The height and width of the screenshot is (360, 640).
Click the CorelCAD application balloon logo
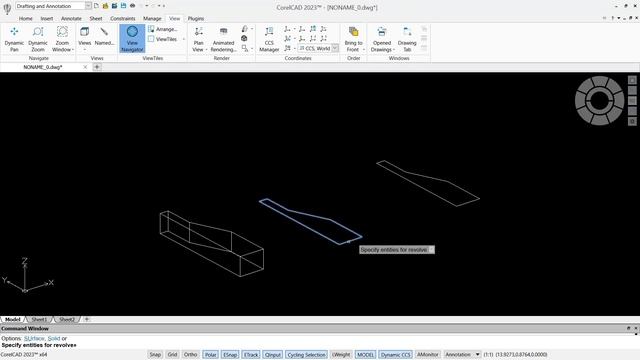[x=7, y=9]
